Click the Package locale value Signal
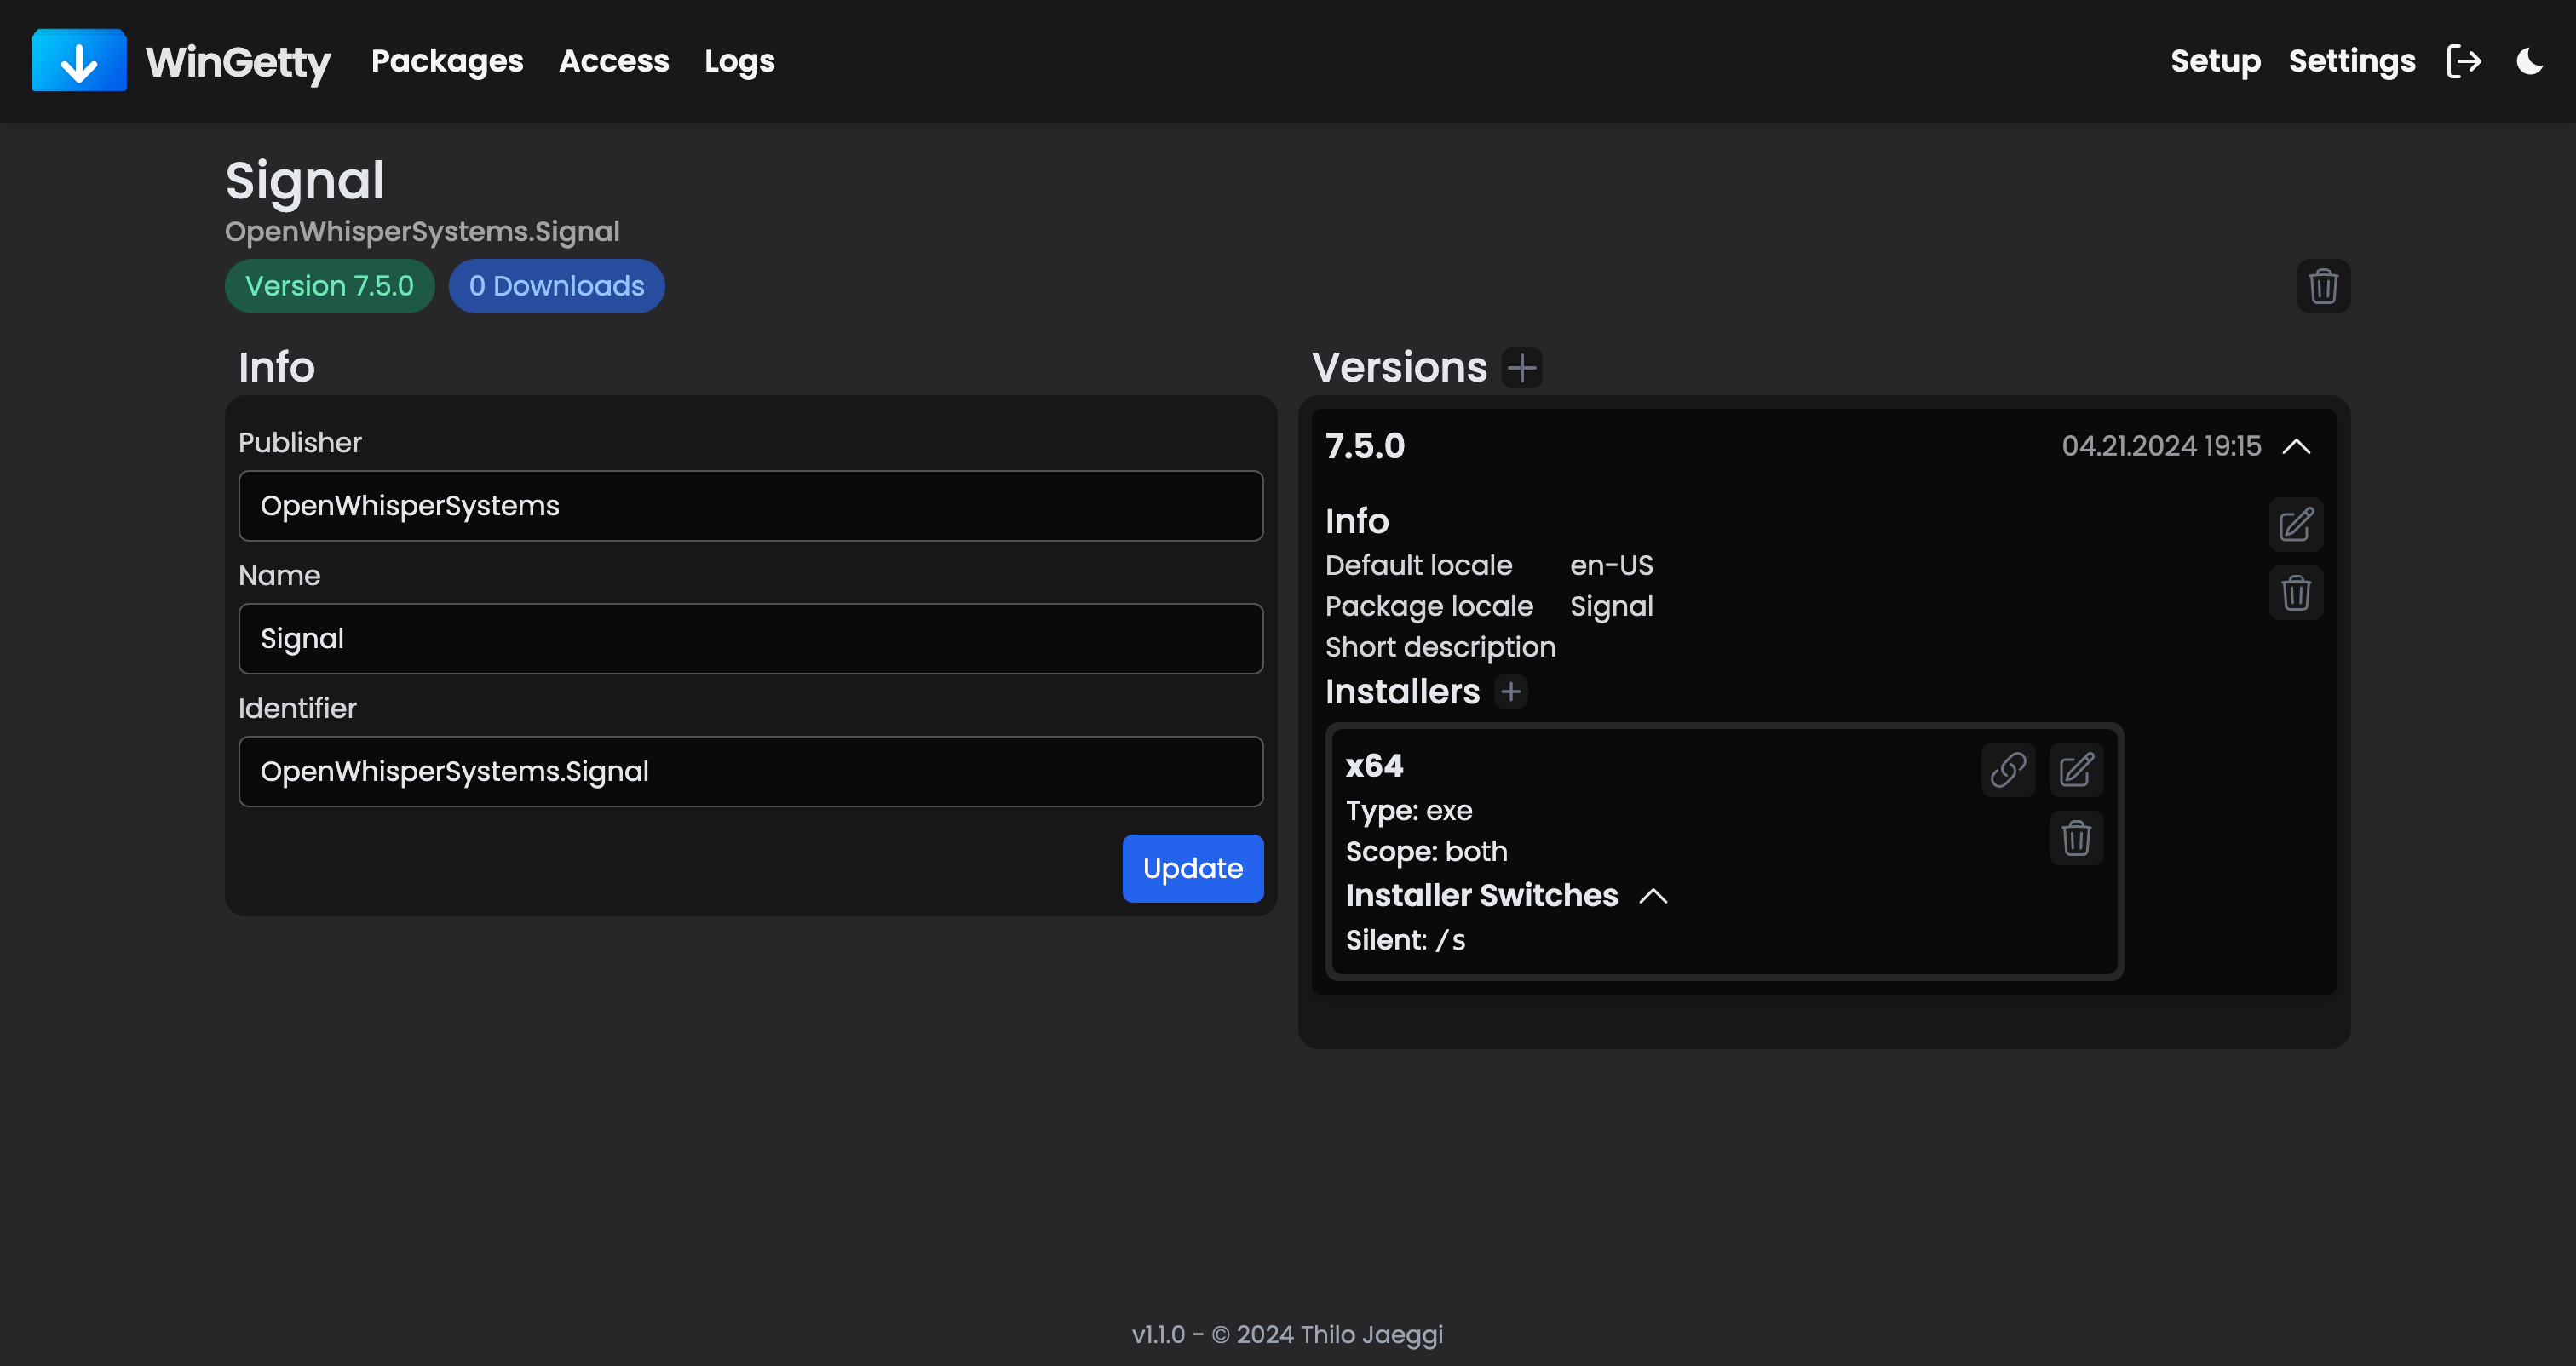This screenshot has width=2576, height=1366. point(1611,606)
